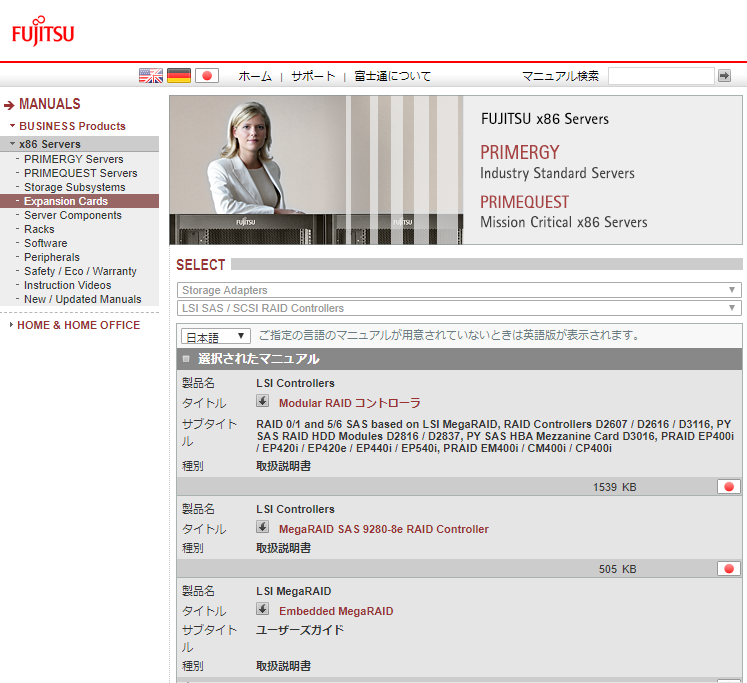Open the 日本語 language dropdown
Viewport: 747px width, 683px height.
click(x=215, y=337)
